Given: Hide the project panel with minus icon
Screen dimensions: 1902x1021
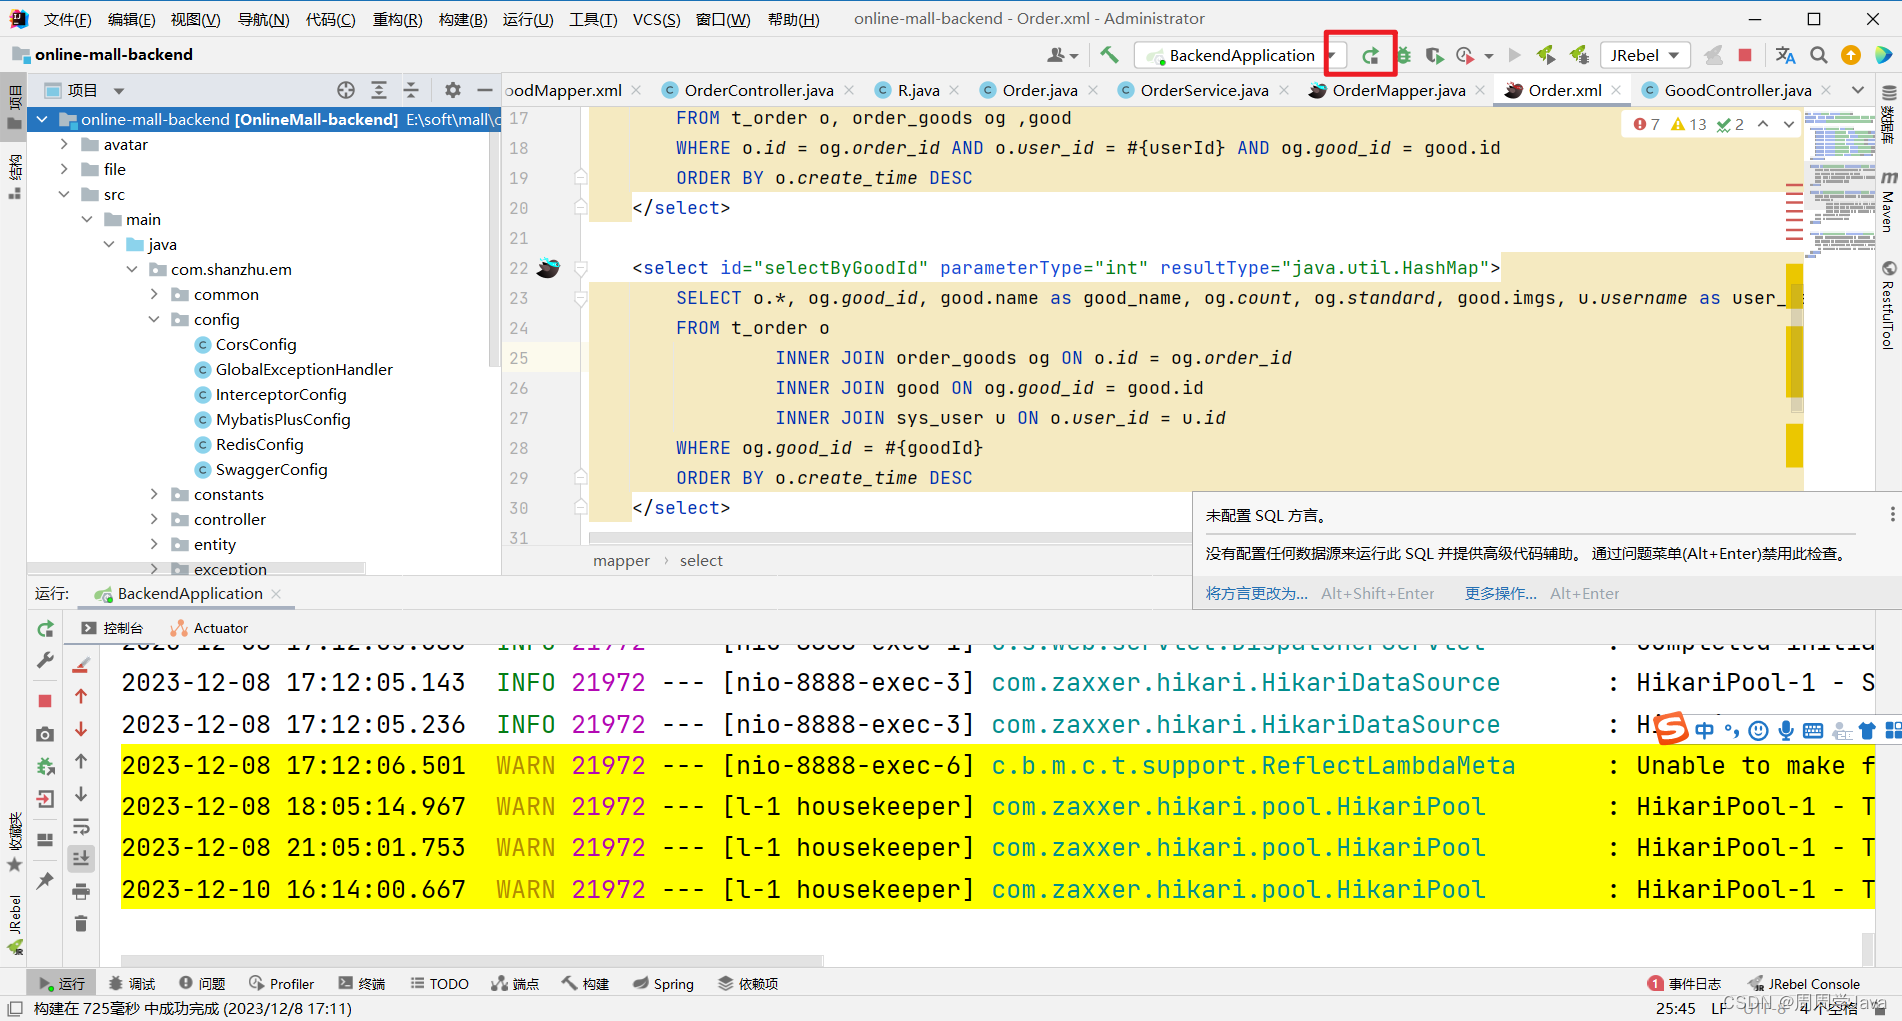Looking at the screenshot, I should (x=485, y=90).
